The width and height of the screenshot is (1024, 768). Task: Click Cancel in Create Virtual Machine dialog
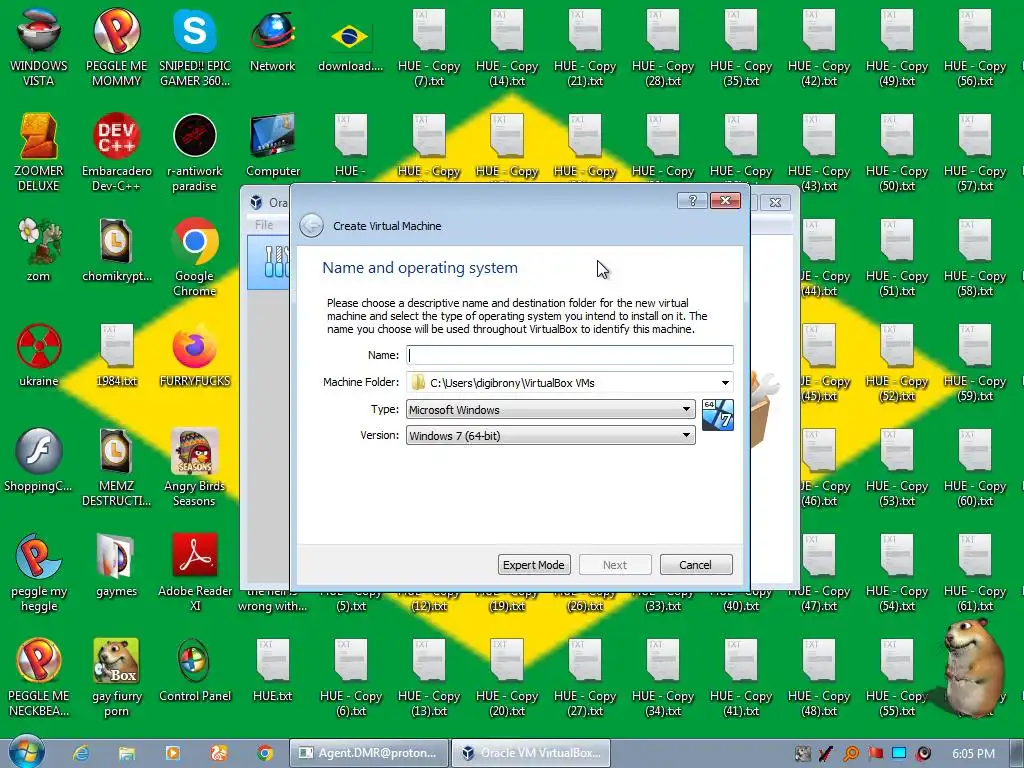(696, 565)
